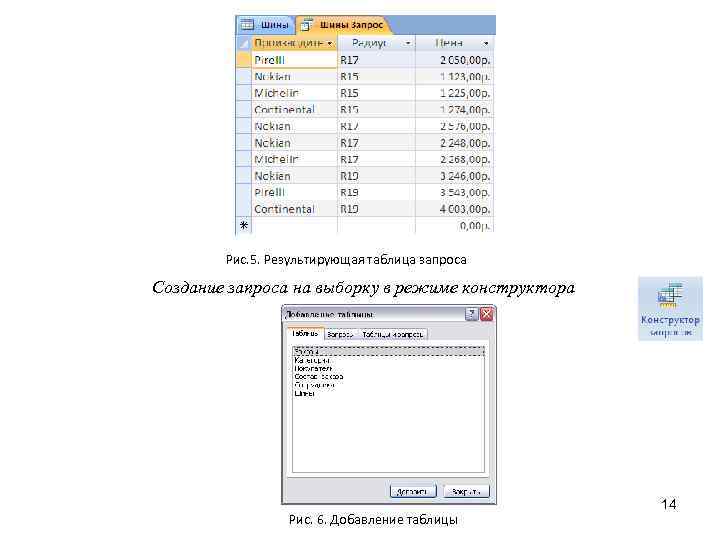
Task: Close the Добавление таблицы dialog with the red X
Action: click(x=486, y=314)
